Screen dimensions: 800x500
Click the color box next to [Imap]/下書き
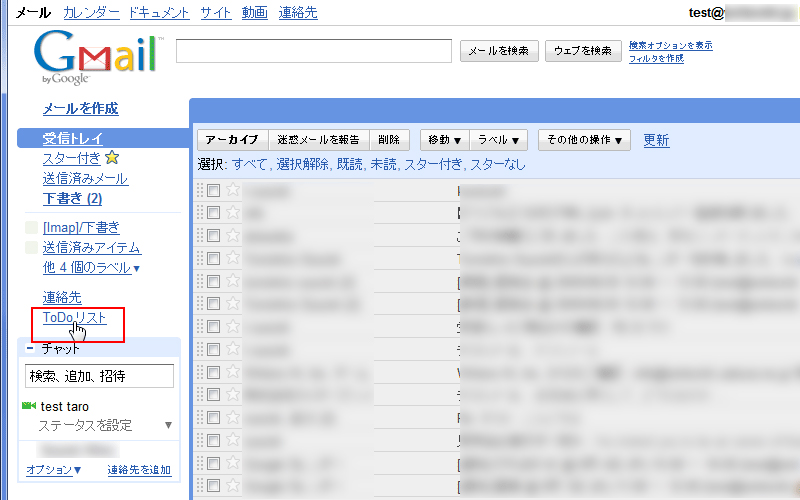(x=31, y=228)
